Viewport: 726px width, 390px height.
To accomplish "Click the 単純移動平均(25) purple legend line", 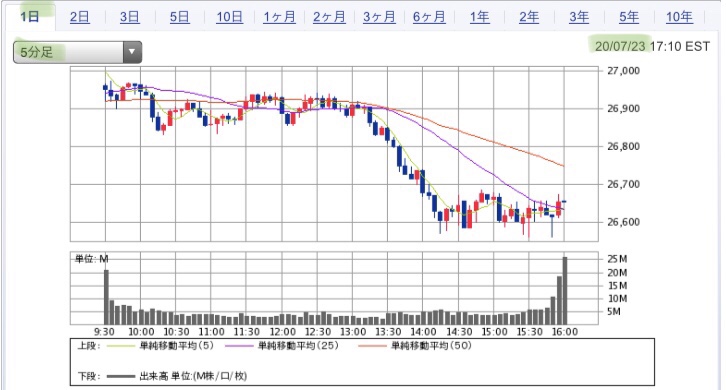I will [x=239, y=346].
